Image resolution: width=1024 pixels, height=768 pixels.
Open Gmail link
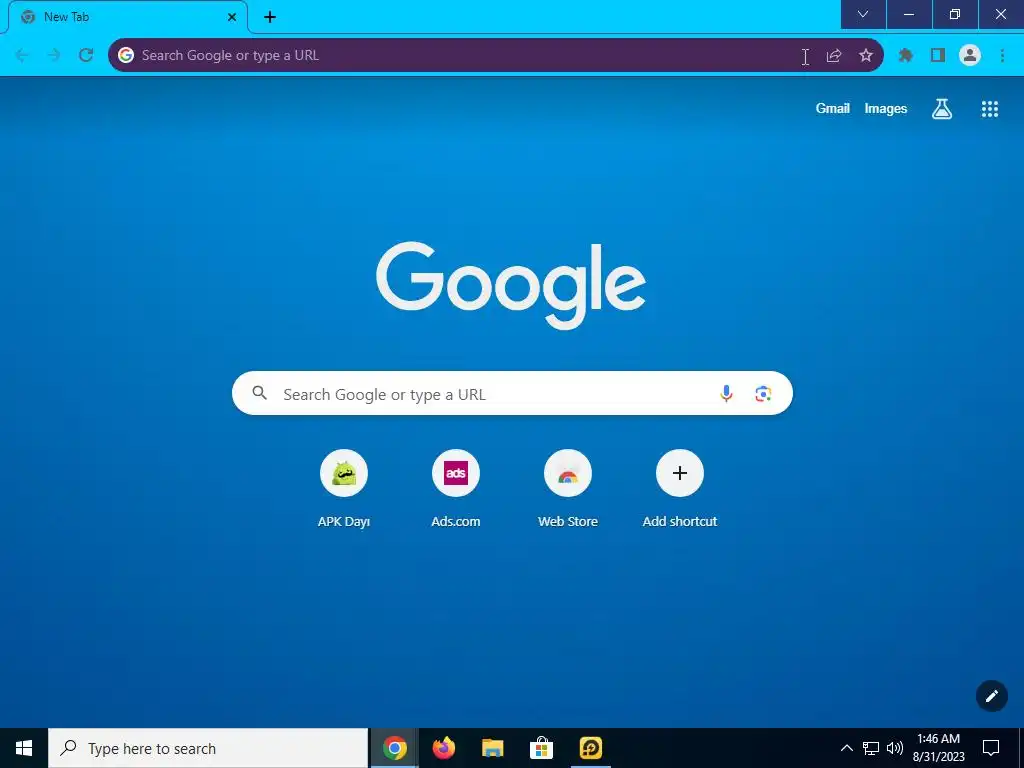click(x=833, y=108)
